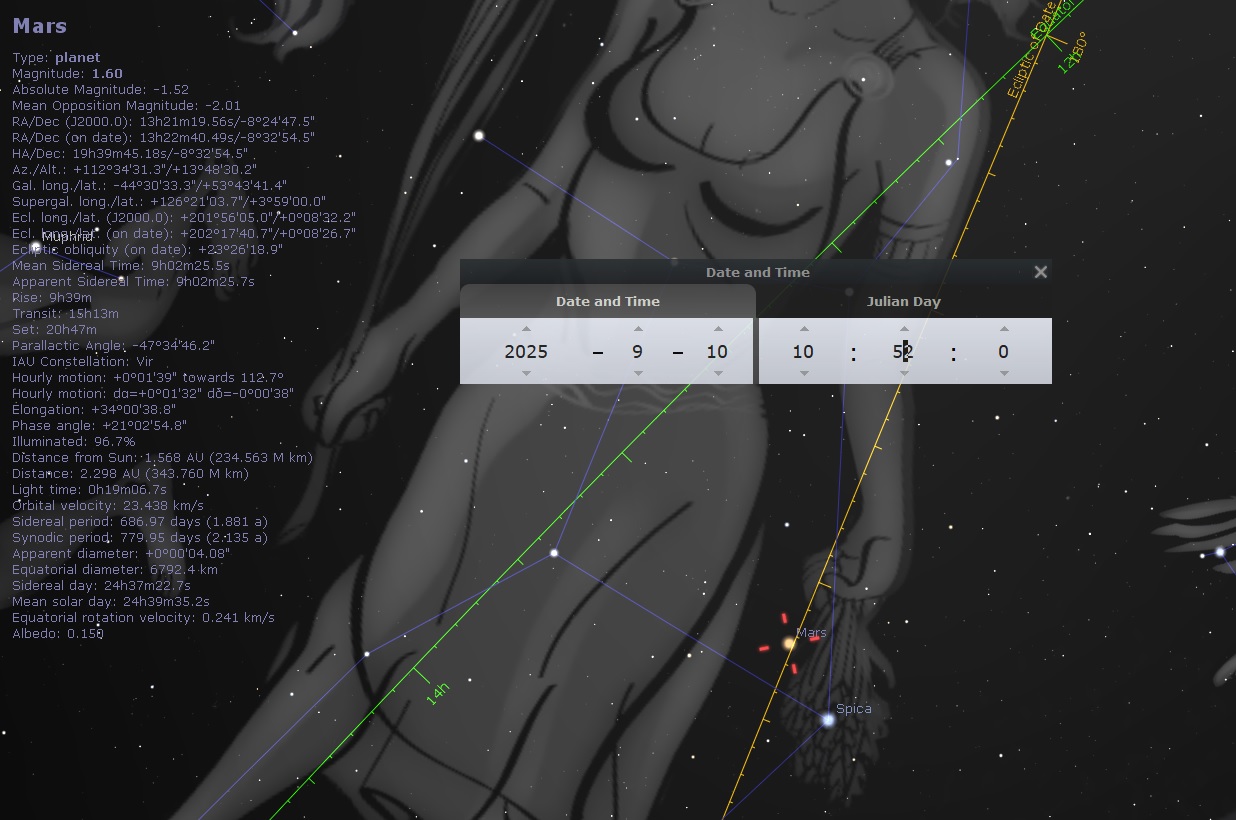This screenshot has width=1236, height=820.
Task: Click the month down arrow
Action: point(638,373)
